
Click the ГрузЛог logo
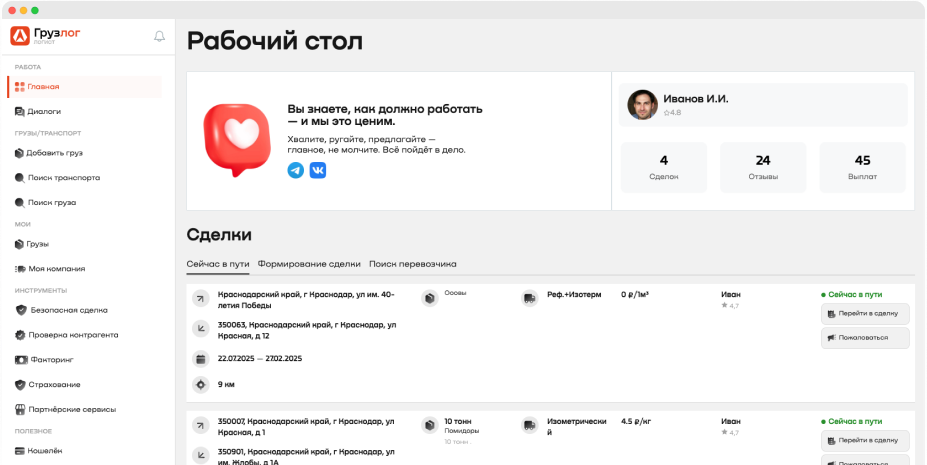pyautogui.click(x=46, y=36)
